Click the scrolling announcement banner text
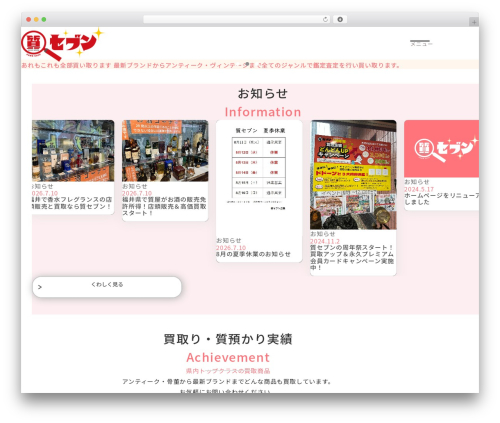500x423 pixels. [211, 65]
